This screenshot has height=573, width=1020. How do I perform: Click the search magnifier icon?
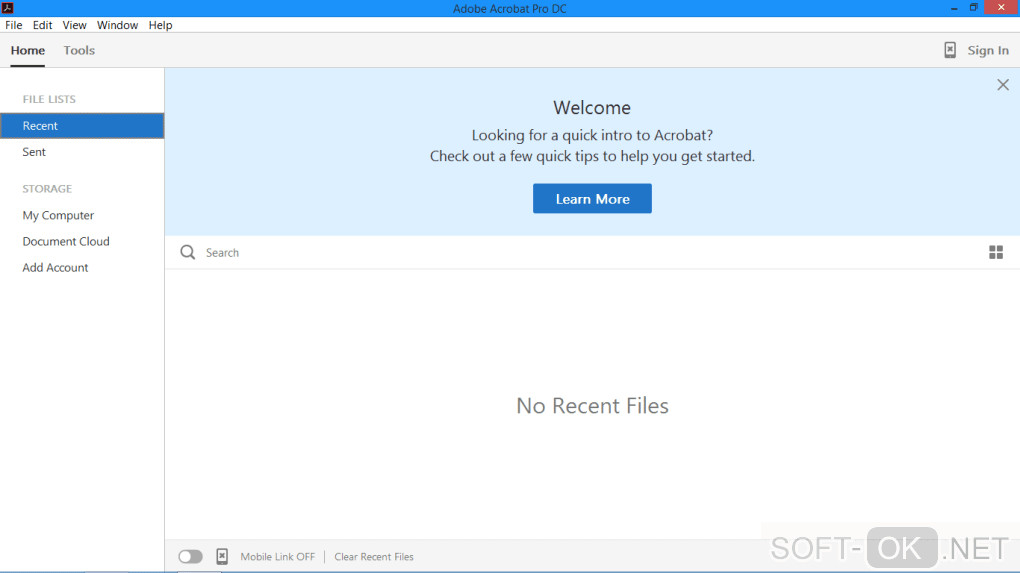(x=187, y=252)
